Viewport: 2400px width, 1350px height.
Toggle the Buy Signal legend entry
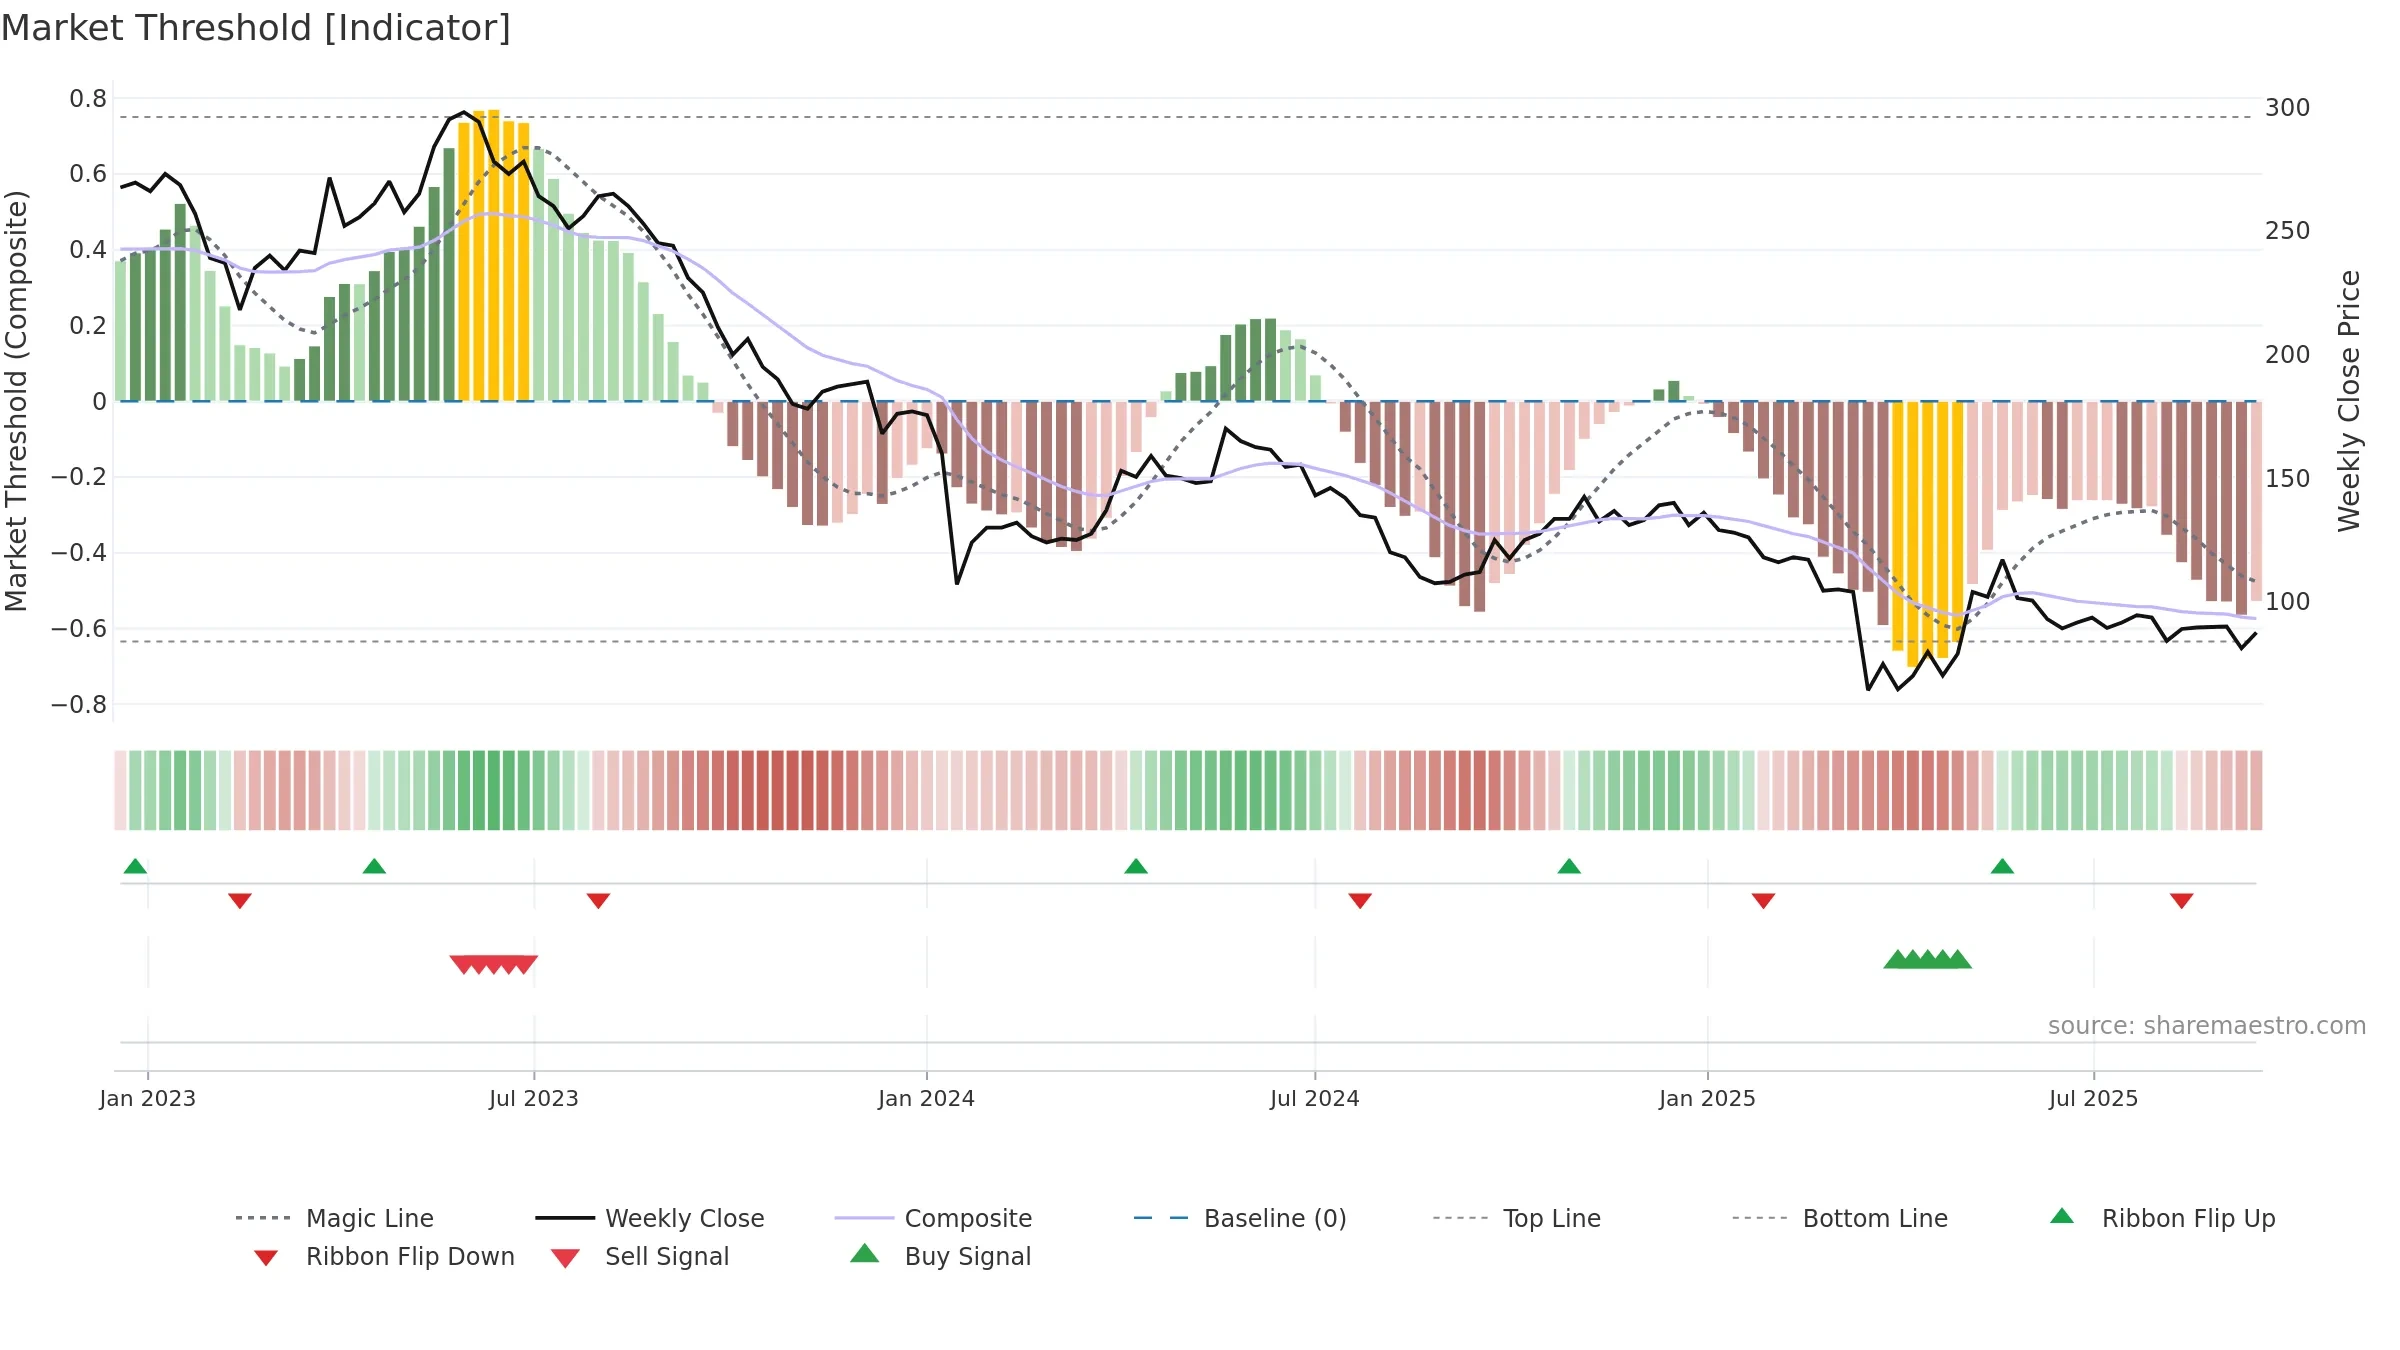[940, 1256]
